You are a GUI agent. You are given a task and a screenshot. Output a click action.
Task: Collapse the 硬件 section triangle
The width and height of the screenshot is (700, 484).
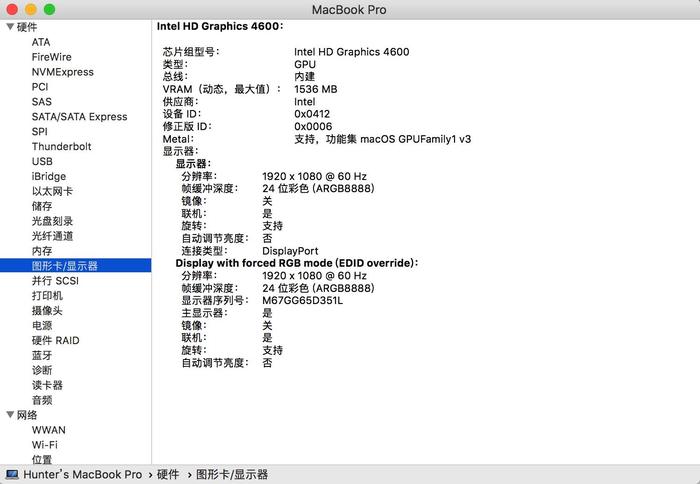pyautogui.click(x=10, y=27)
